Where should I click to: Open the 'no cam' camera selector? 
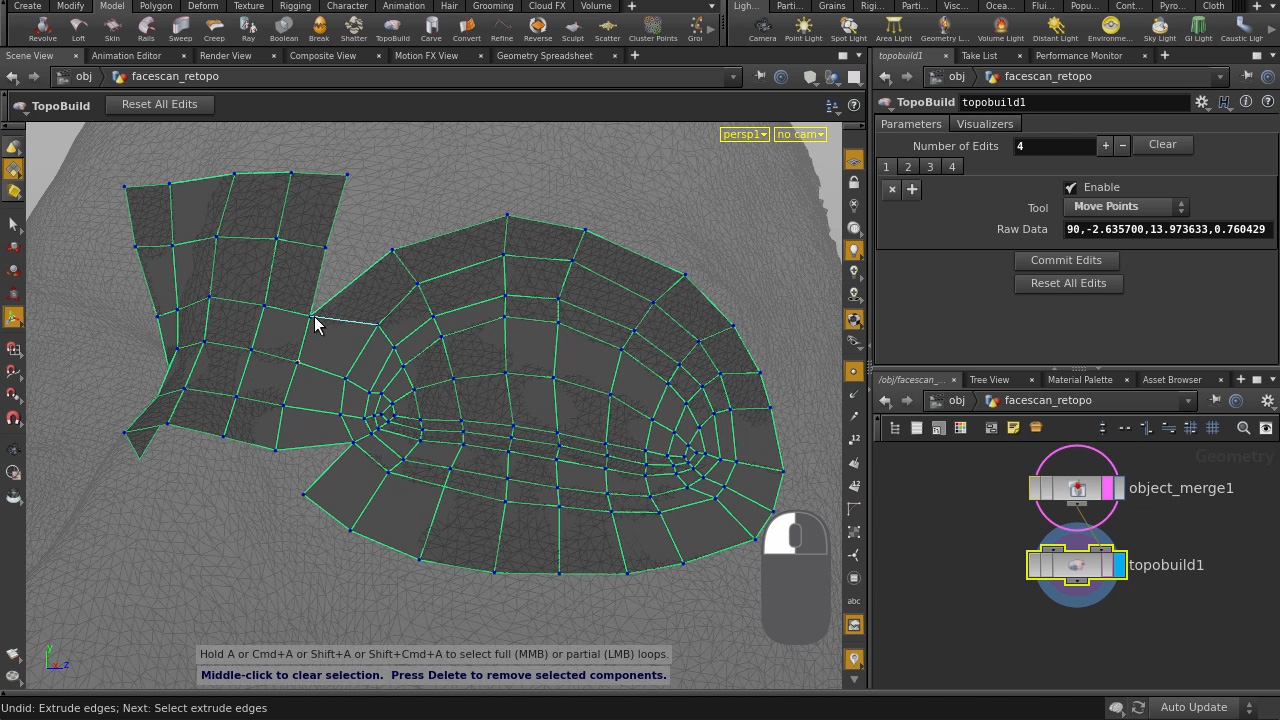point(799,133)
